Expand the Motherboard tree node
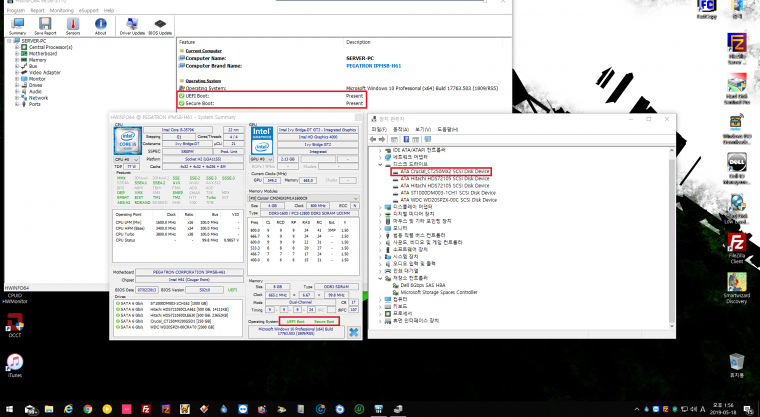 [17, 53]
